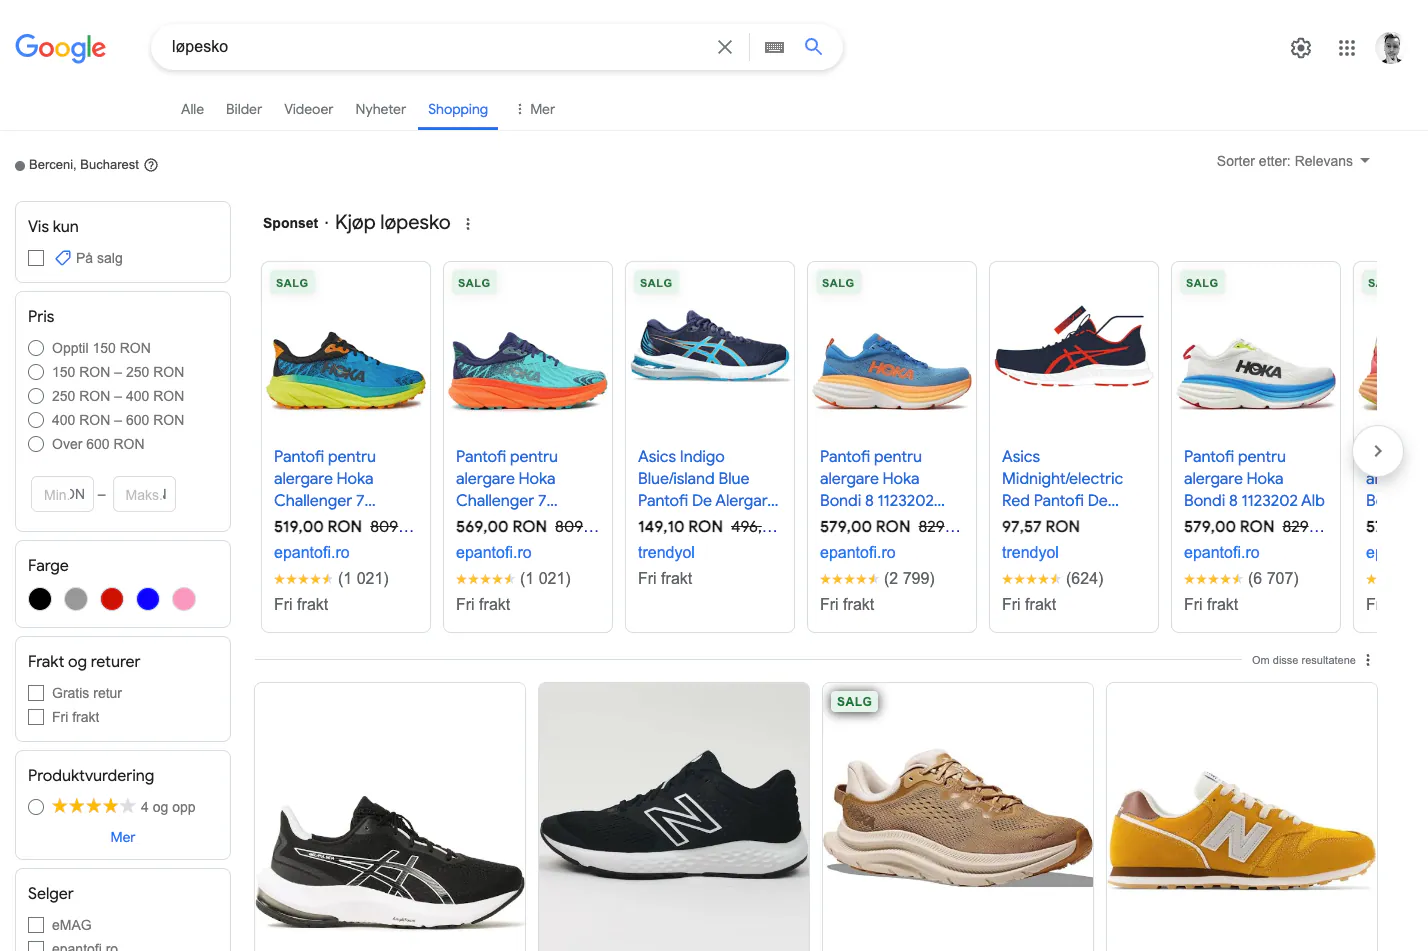Select the 150 RON – 250 RON price range

click(x=36, y=372)
